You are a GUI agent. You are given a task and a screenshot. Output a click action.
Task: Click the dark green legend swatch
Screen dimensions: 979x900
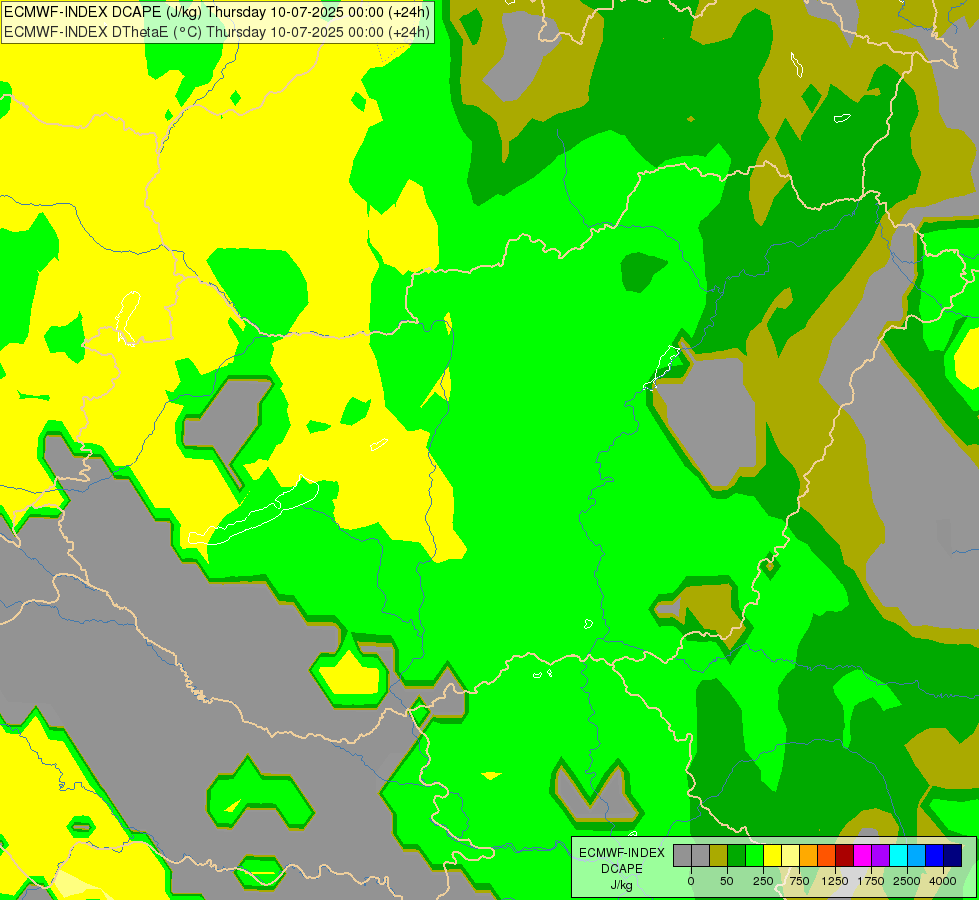(x=737, y=856)
